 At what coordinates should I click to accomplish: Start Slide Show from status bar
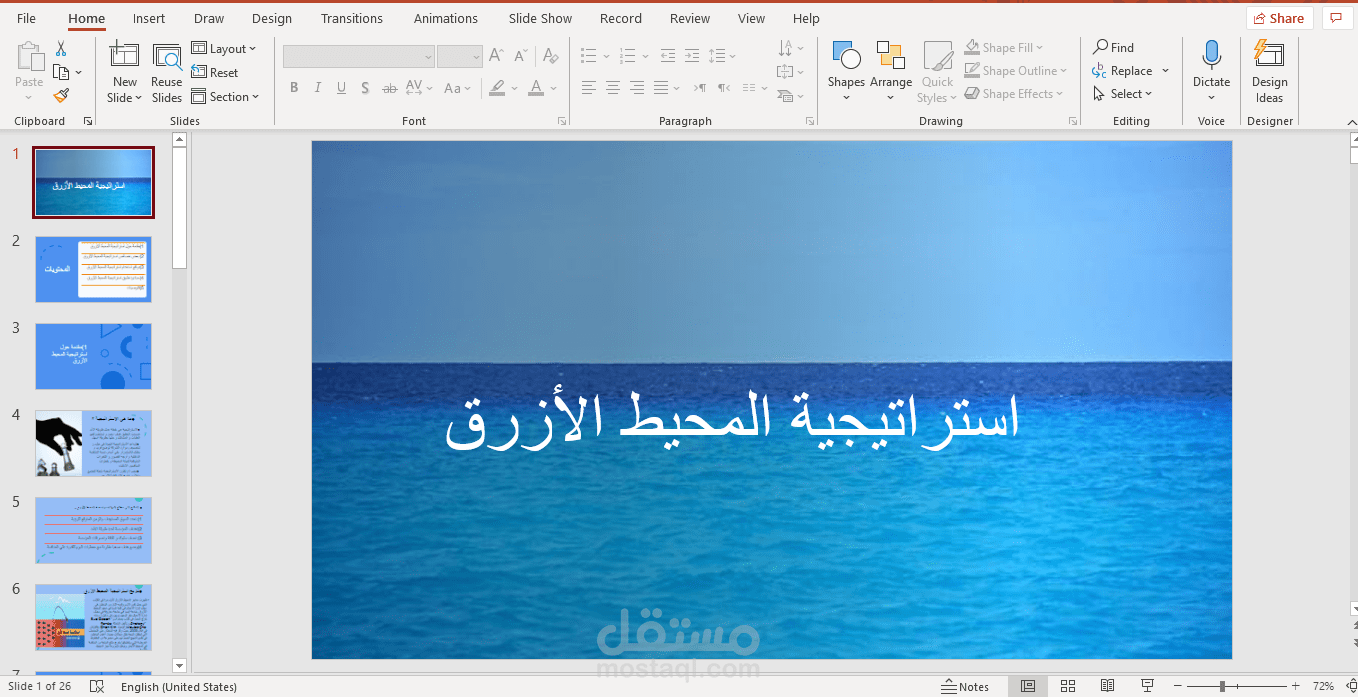pyautogui.click(x=1146, y=686)
